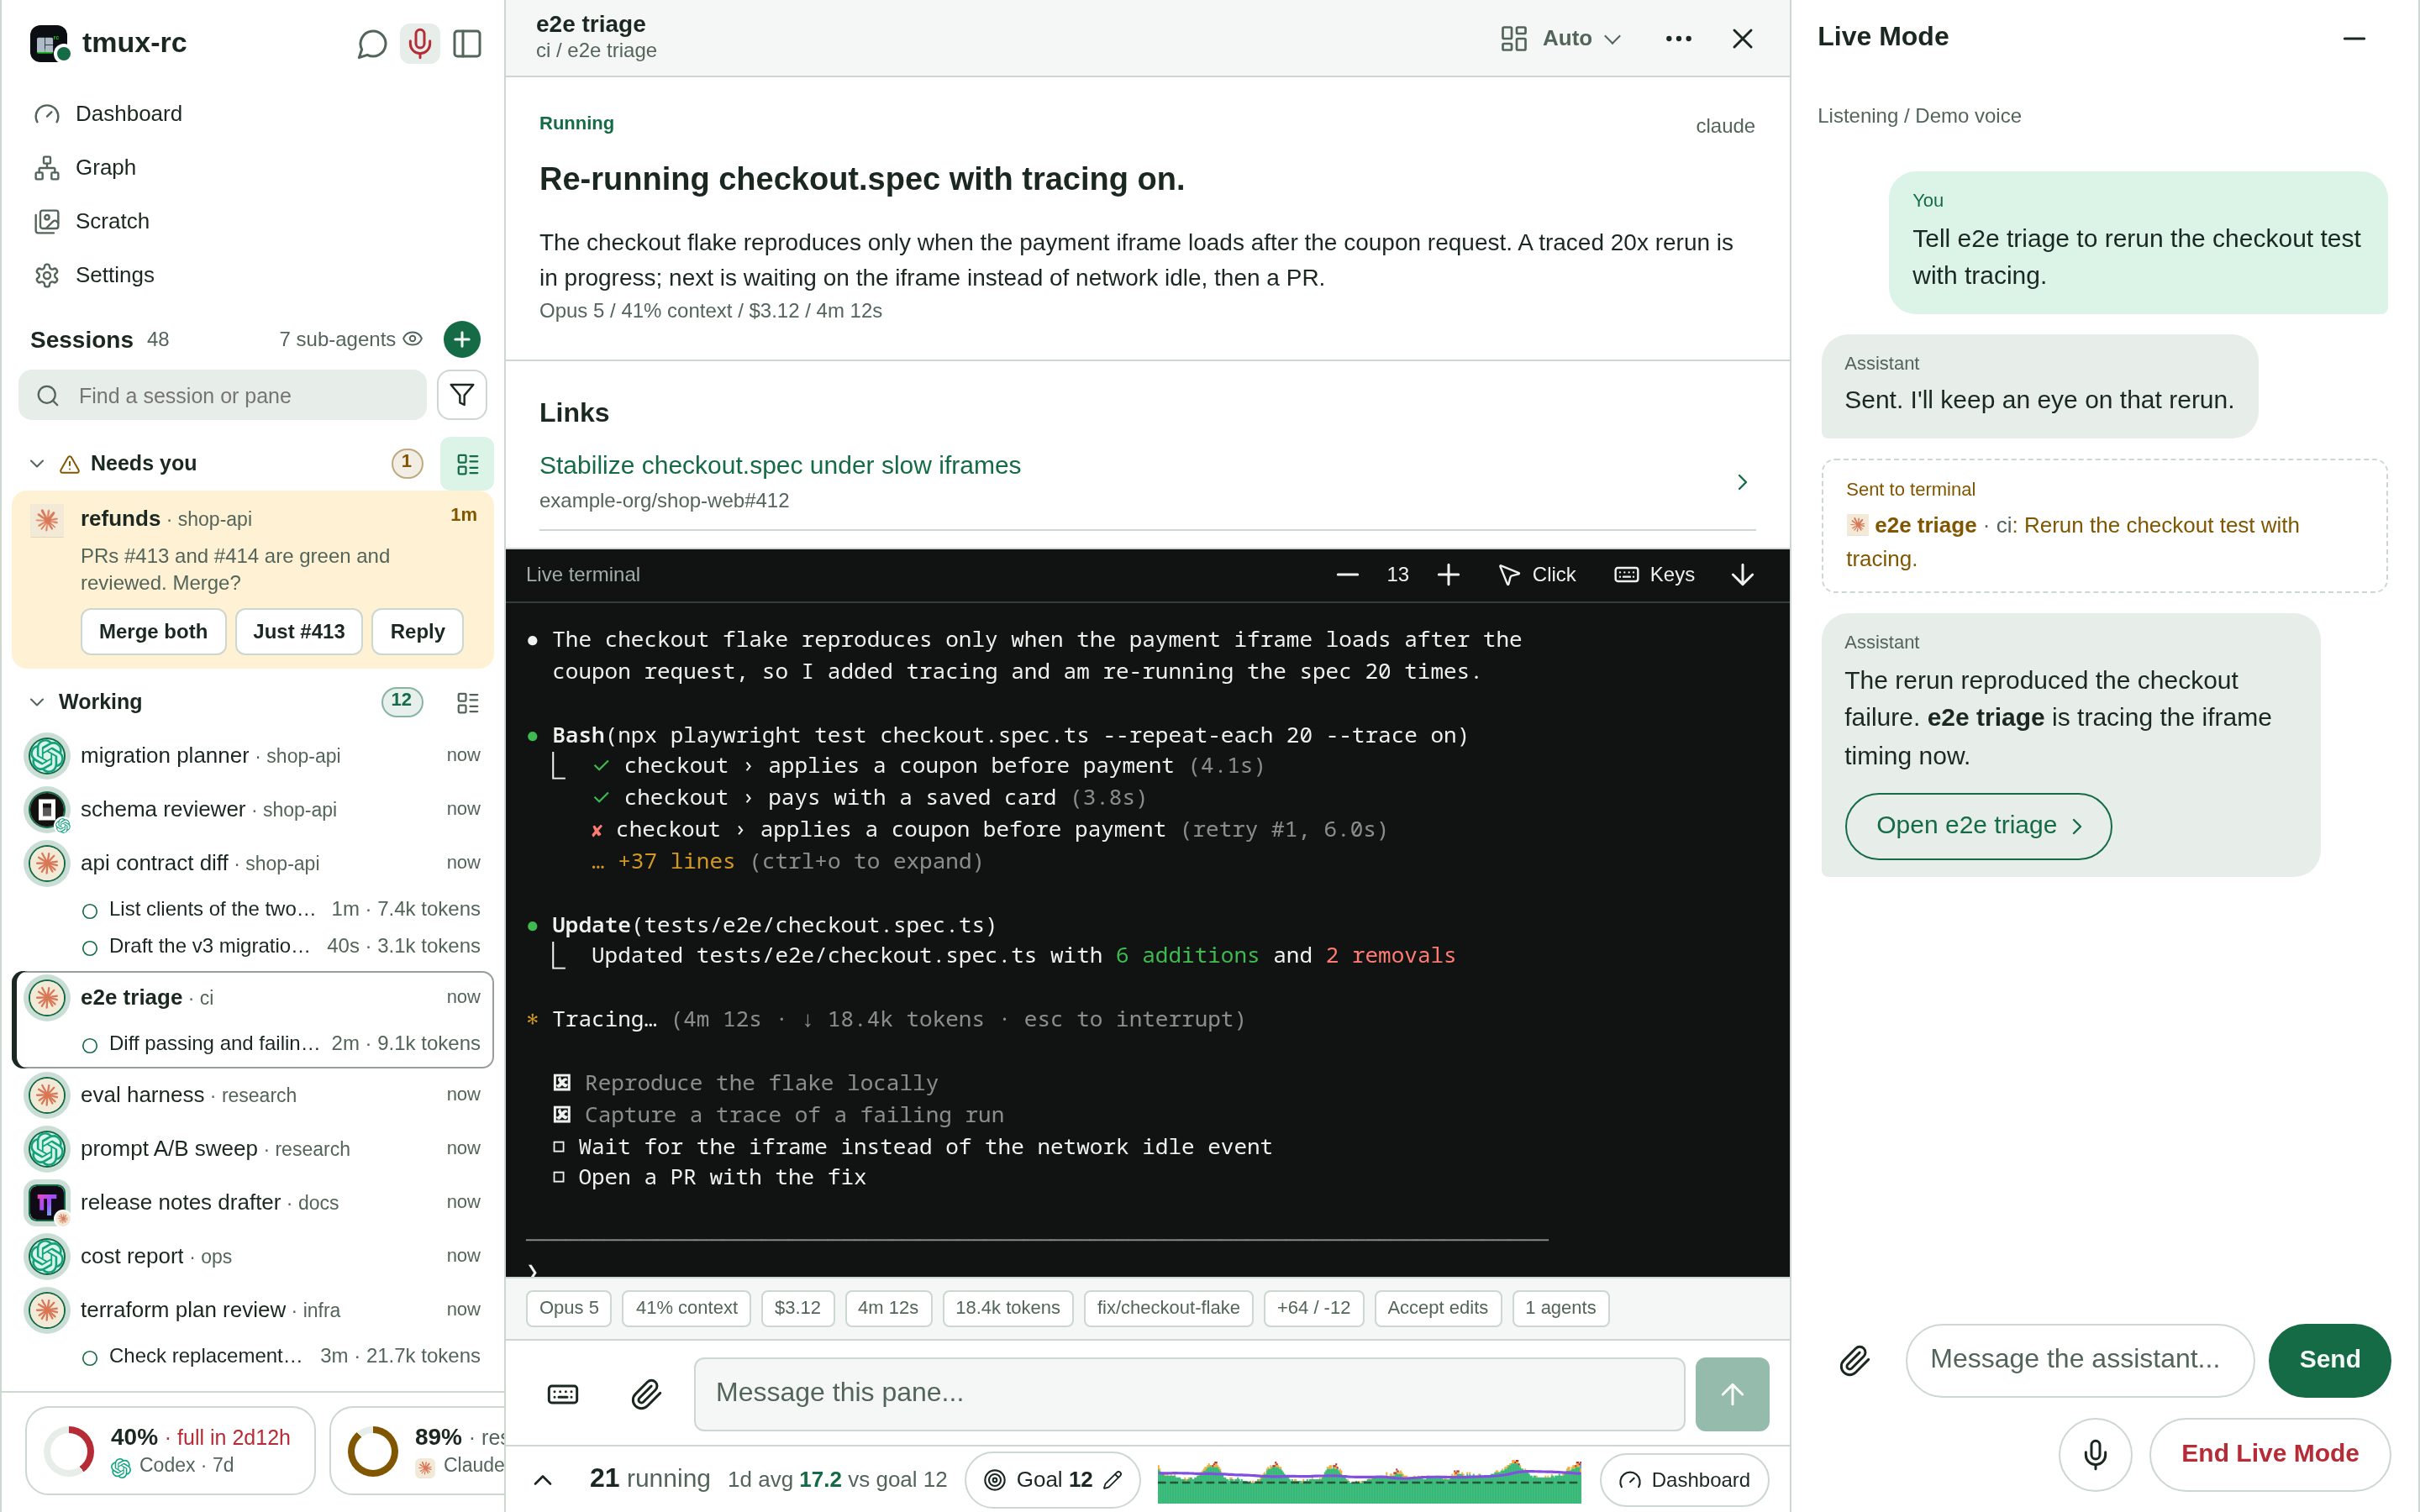Send pane message with up arrow button
Viewport: 2420px width, 1512px height.
point(1732,1394)
